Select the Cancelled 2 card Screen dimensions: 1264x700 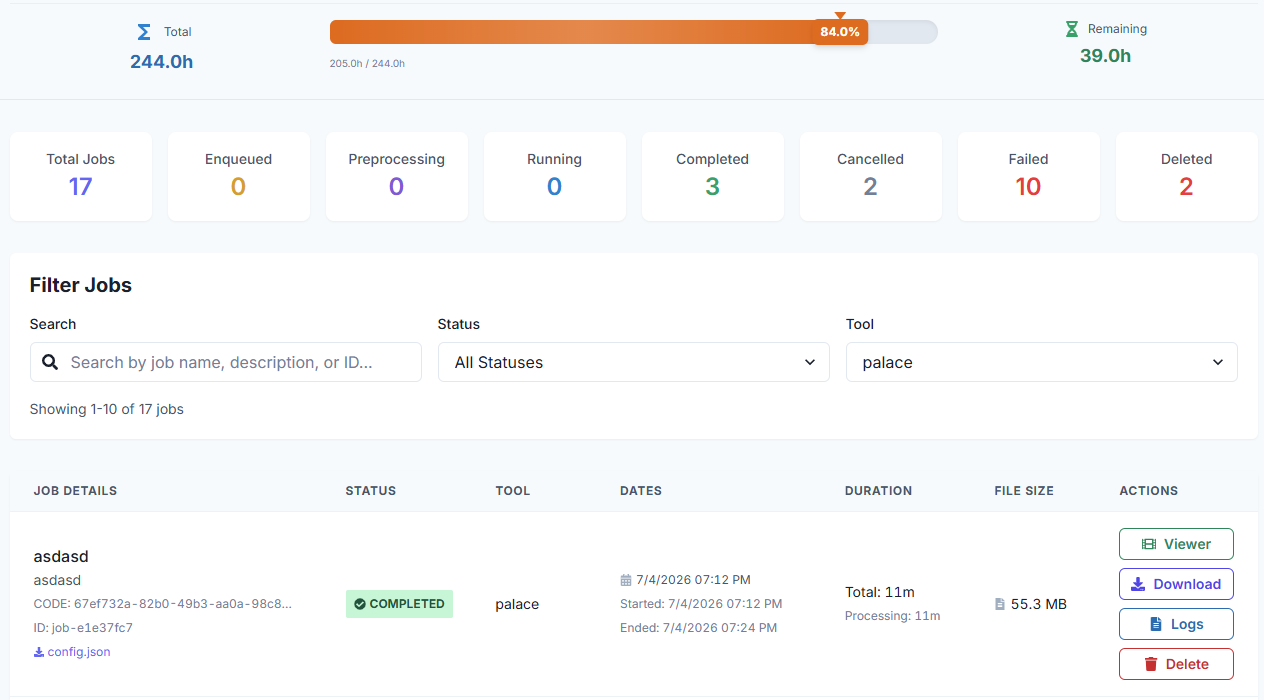point(871,176)
